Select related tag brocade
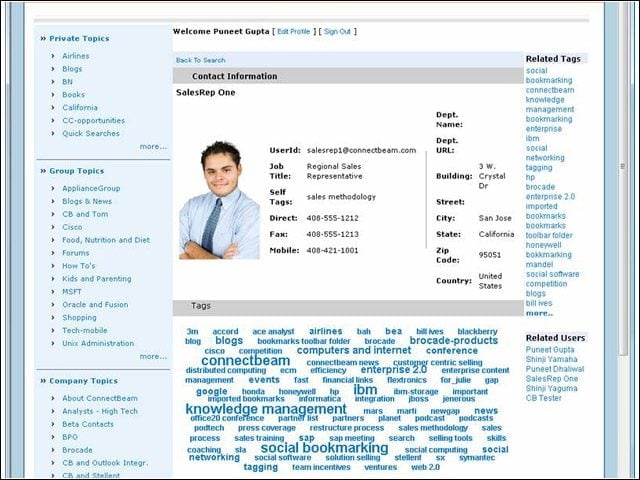Screen dimensions: 640x480 (540, 187)
